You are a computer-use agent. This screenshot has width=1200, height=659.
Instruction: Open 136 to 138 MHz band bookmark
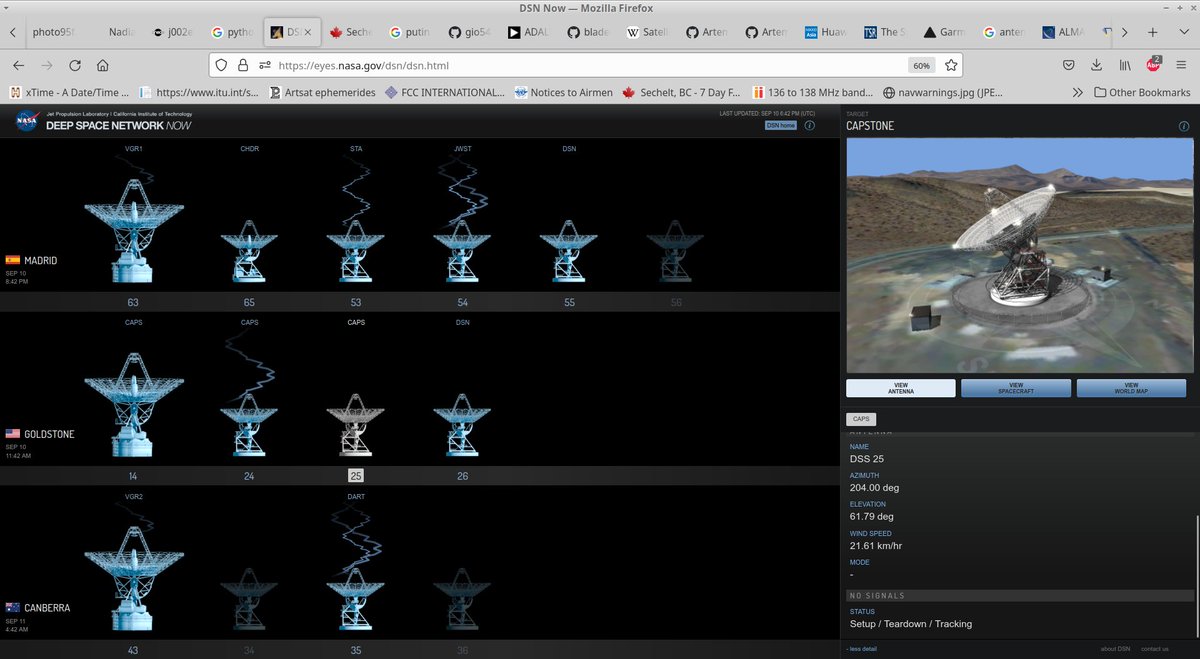(x=813, y=92)
